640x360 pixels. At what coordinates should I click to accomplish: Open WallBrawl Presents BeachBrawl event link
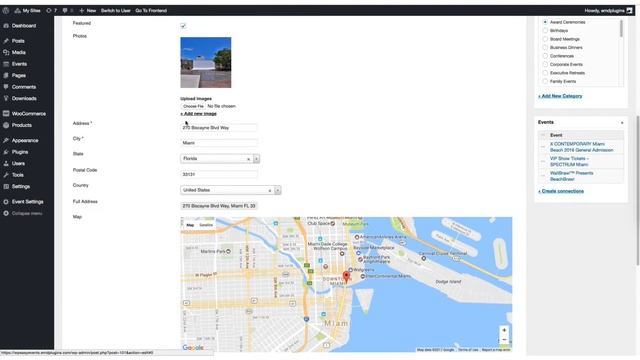(571, 176)
